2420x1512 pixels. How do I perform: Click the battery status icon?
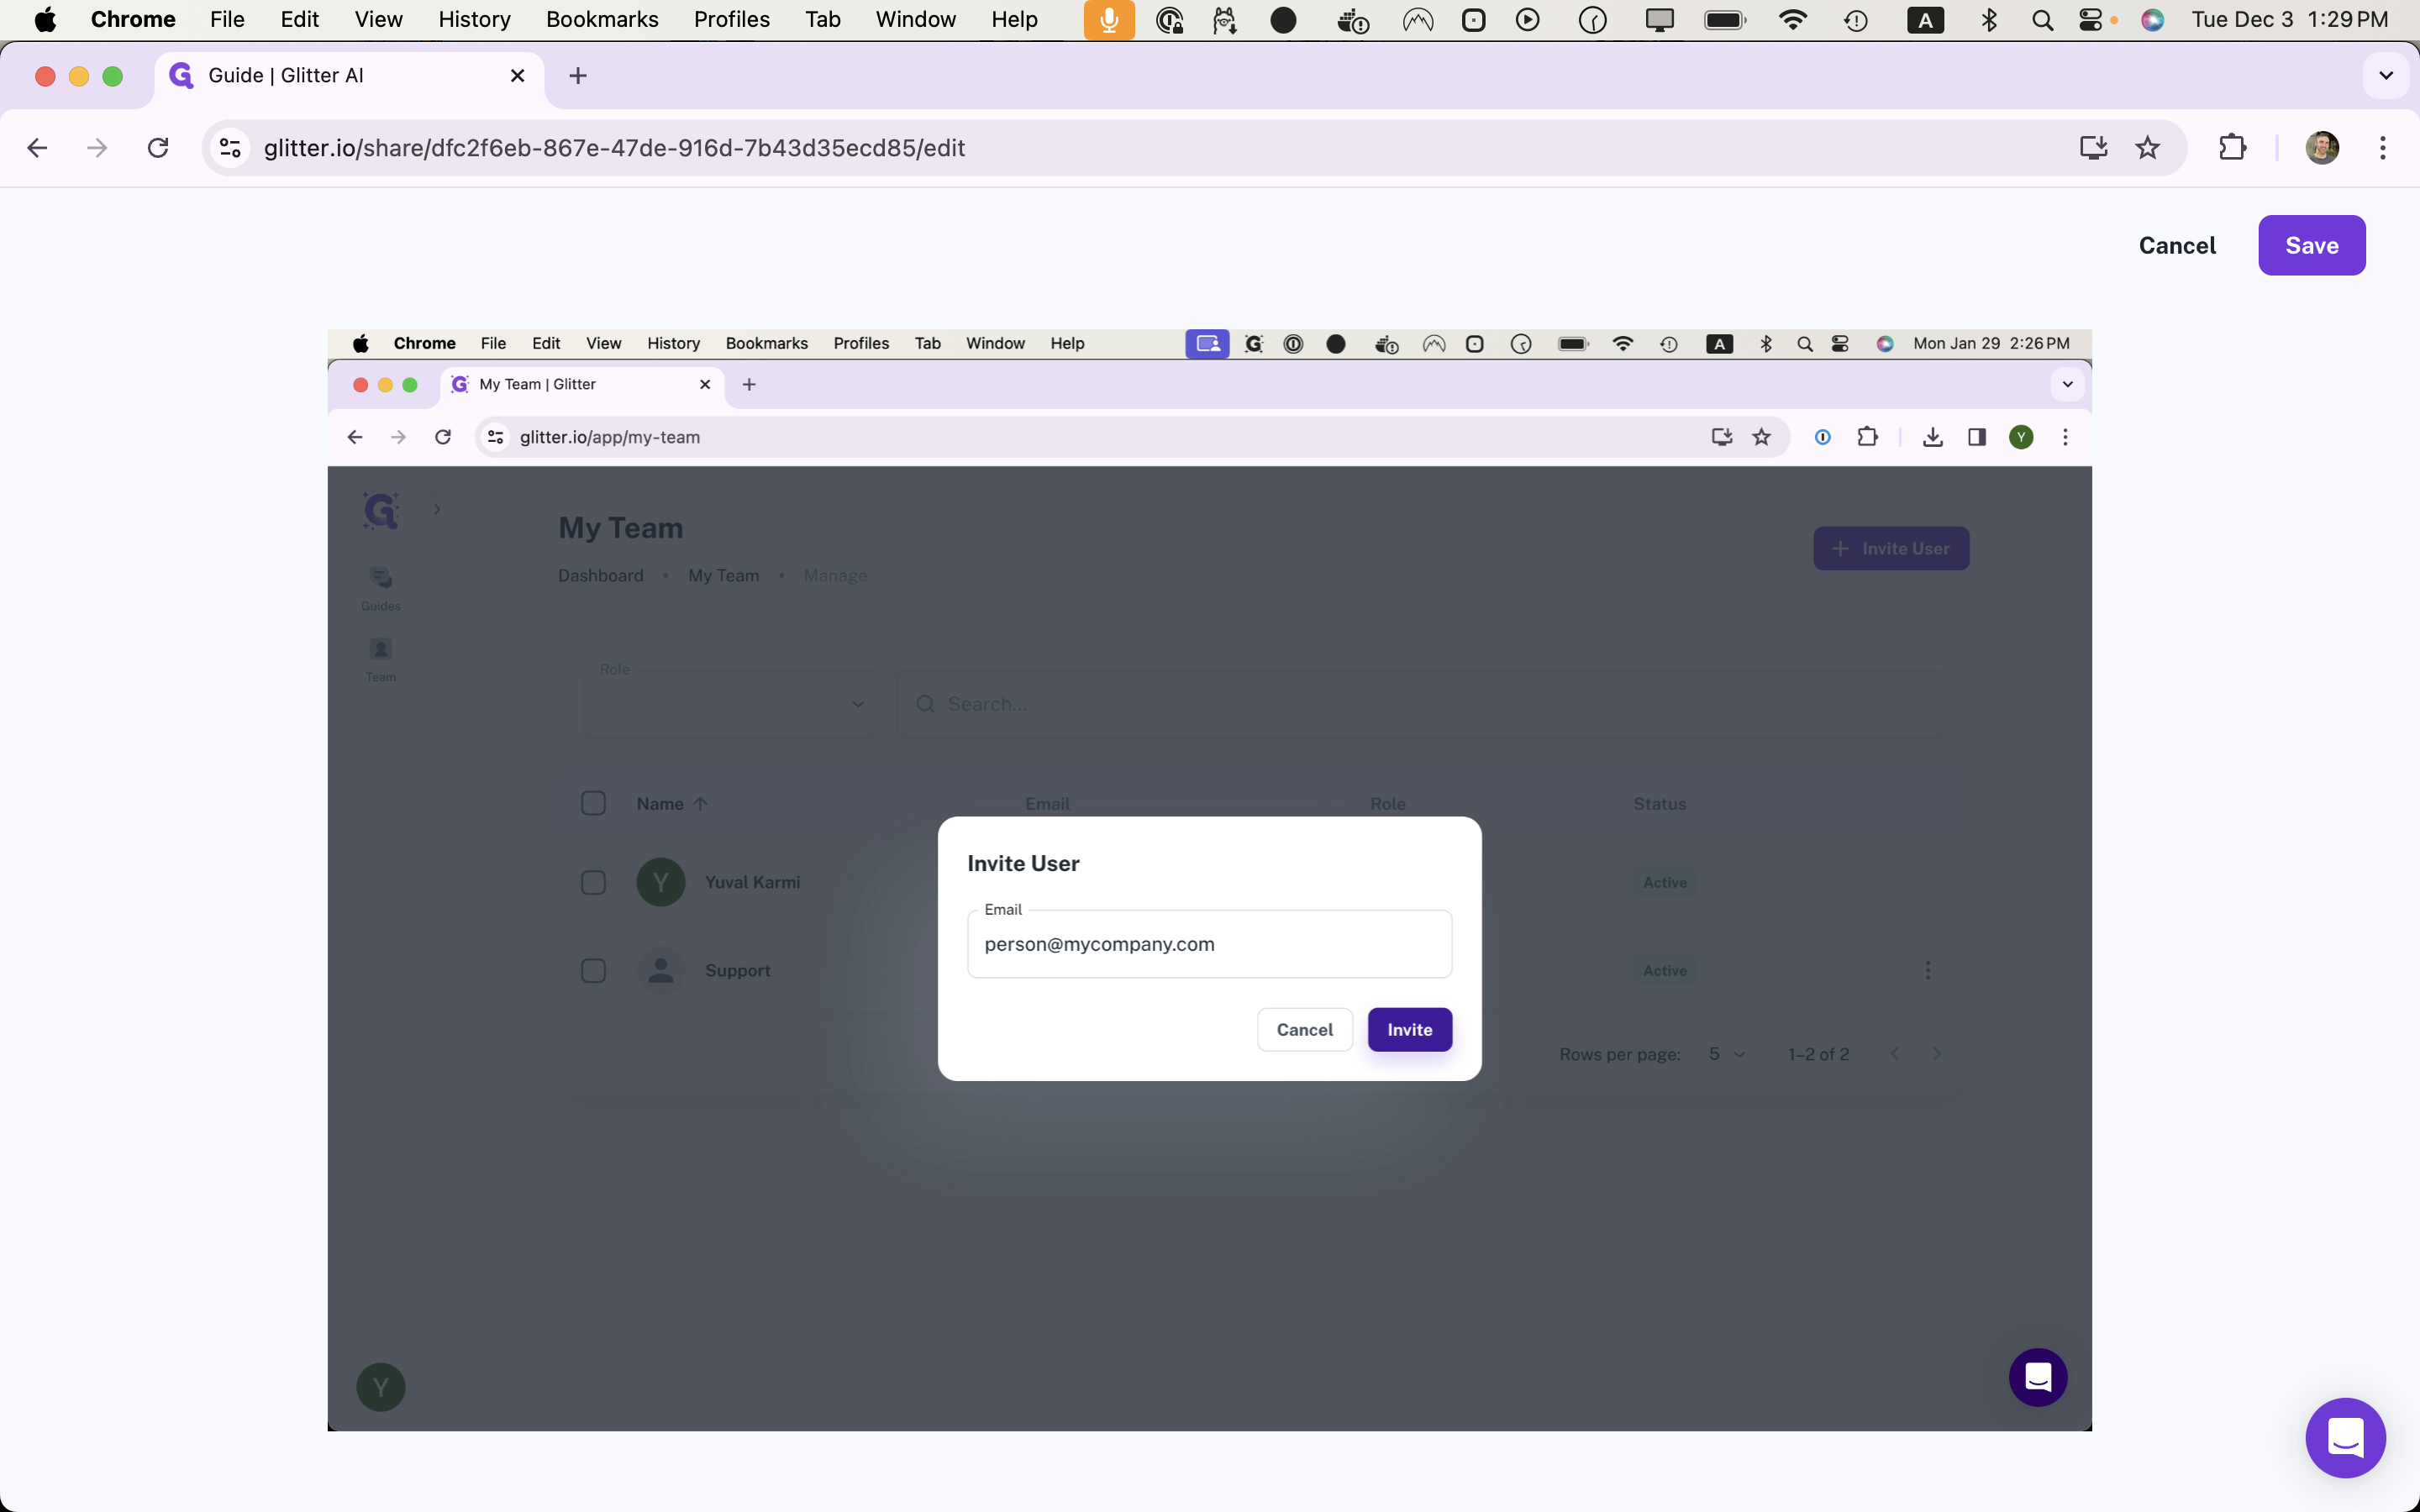[1725, 20]
